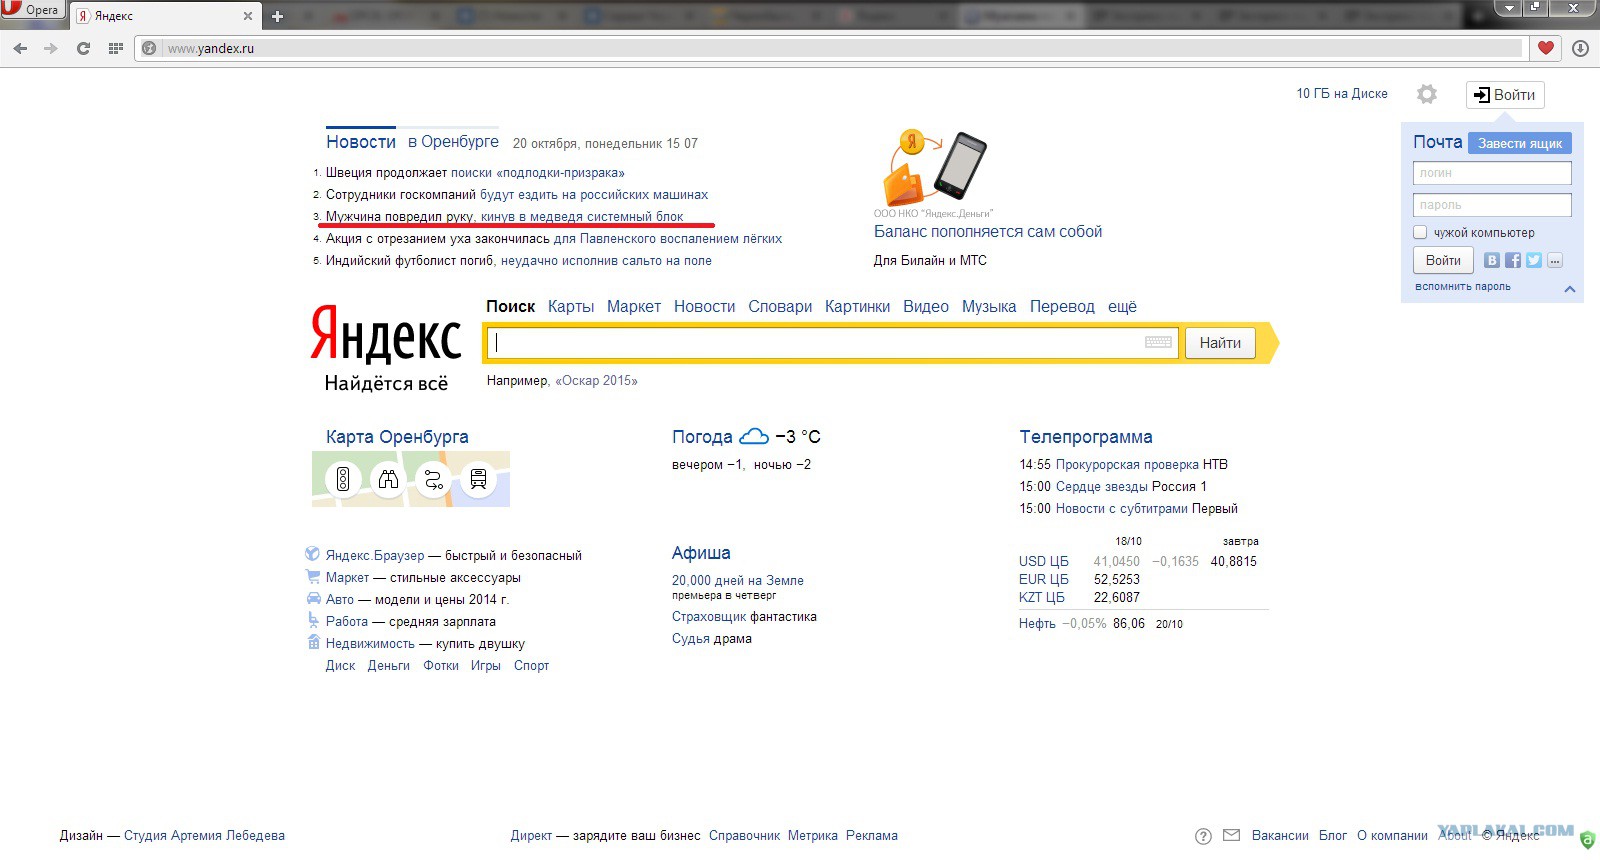
Task: Submit mail login with Войти button
Action: [x=1443, y=260]
